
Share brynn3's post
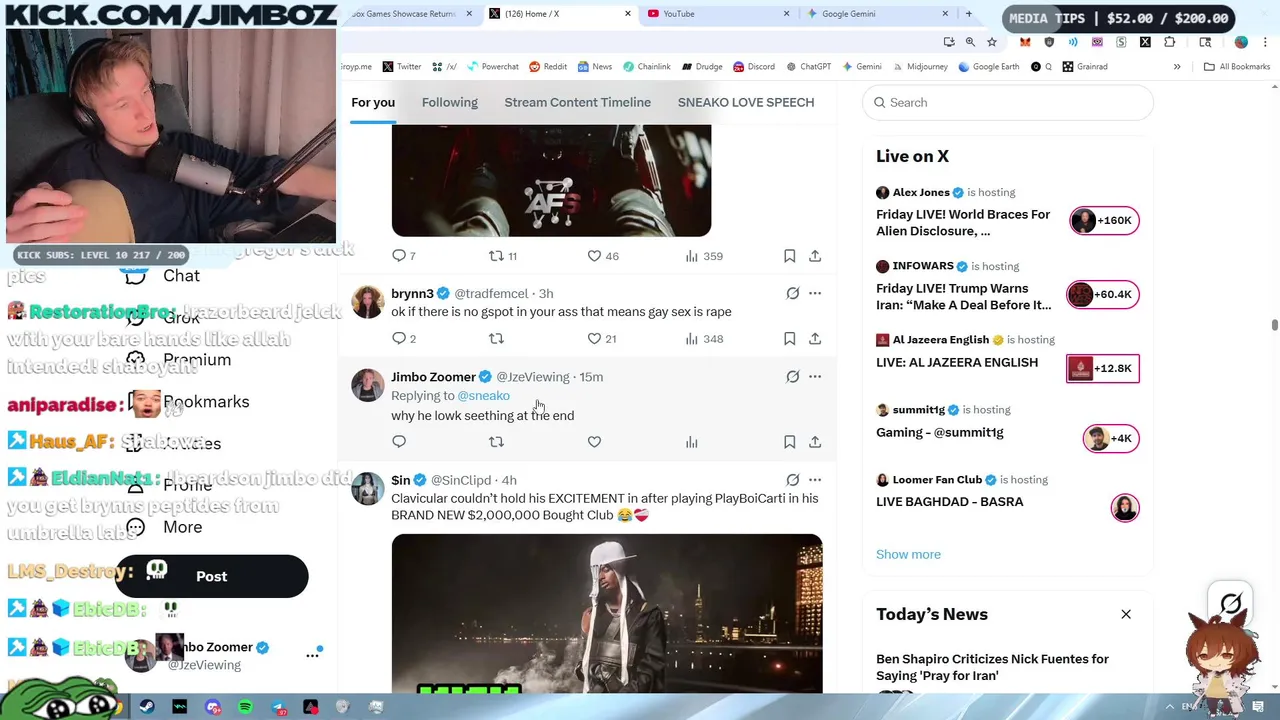[x=815, y=339]
